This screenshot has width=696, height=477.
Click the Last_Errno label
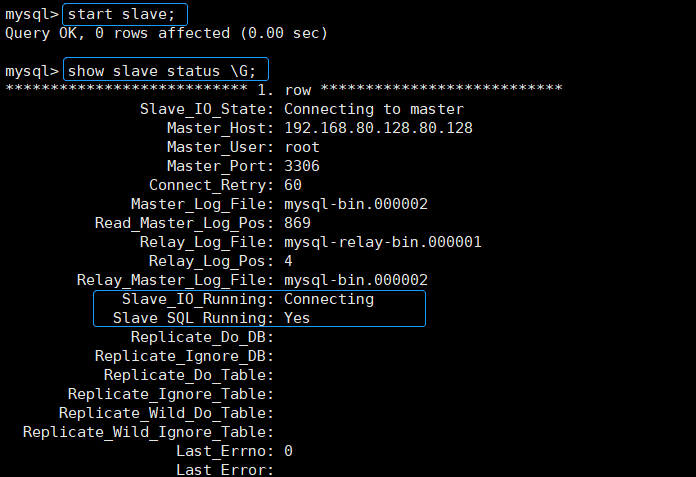[225, 451]
